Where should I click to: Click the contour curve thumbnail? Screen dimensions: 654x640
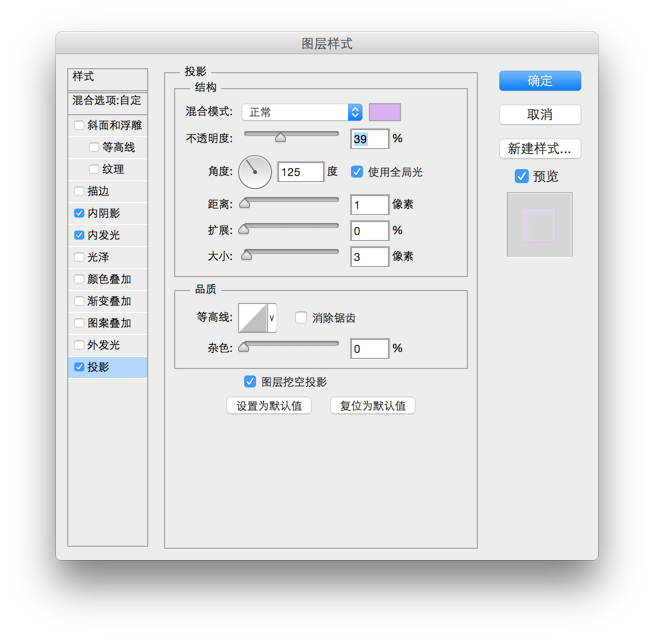point(253,318)
